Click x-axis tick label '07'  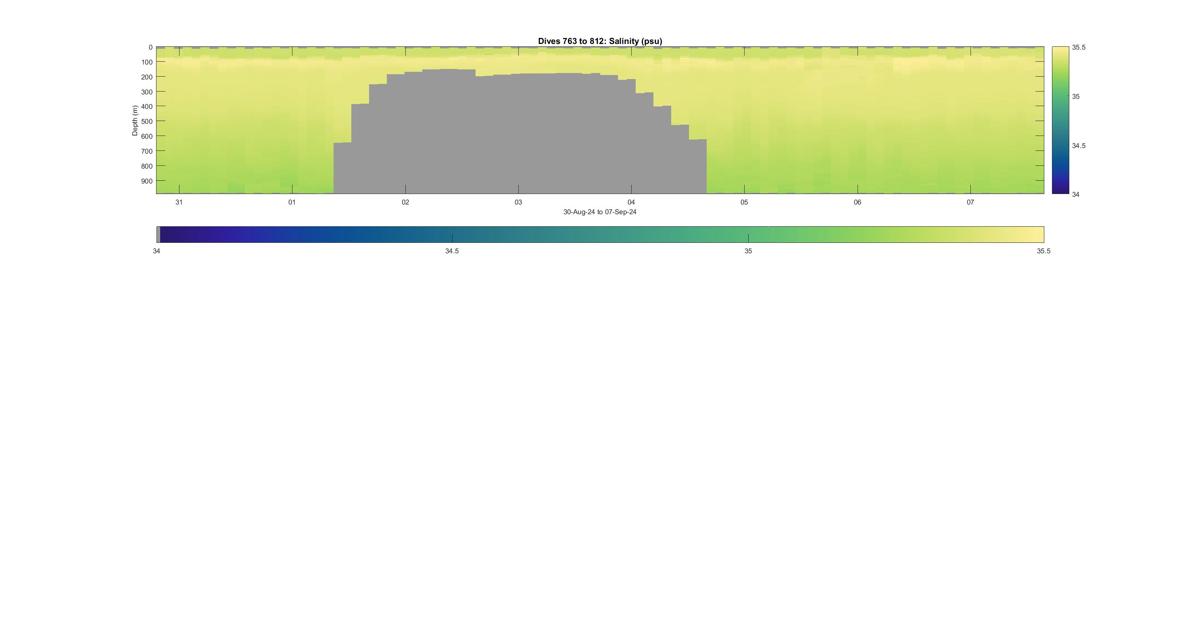[970, 202]
